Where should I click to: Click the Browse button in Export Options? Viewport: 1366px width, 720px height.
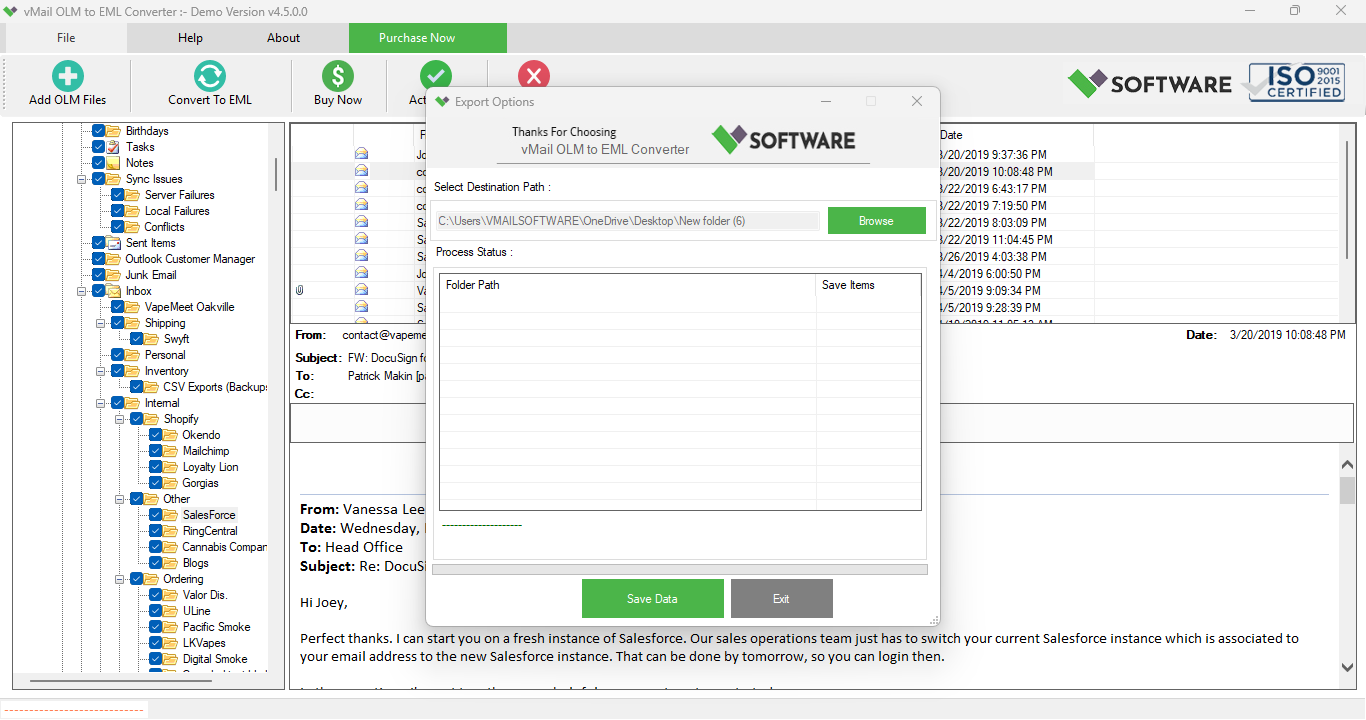point(876,220)
